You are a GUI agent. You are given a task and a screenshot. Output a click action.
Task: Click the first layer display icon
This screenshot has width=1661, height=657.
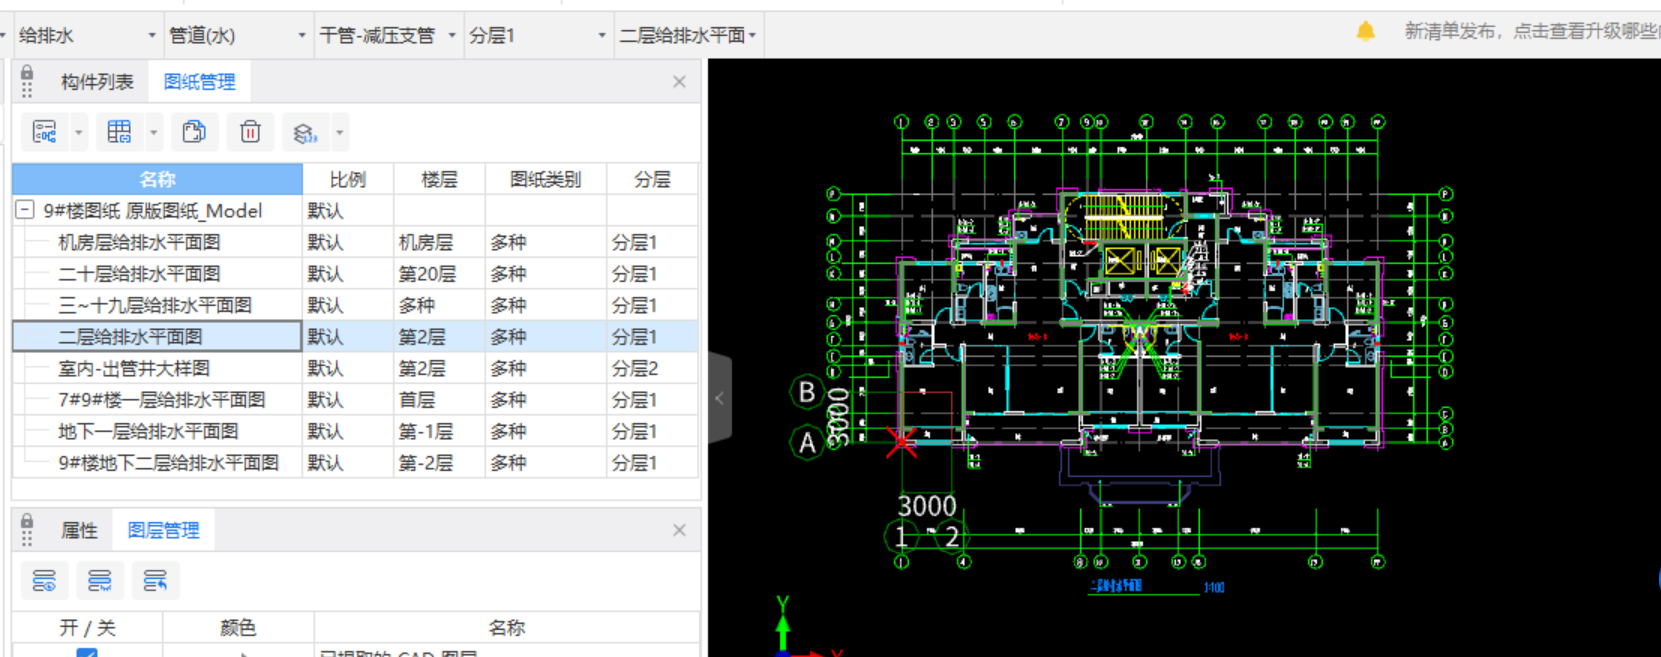[x=44, y=580]
